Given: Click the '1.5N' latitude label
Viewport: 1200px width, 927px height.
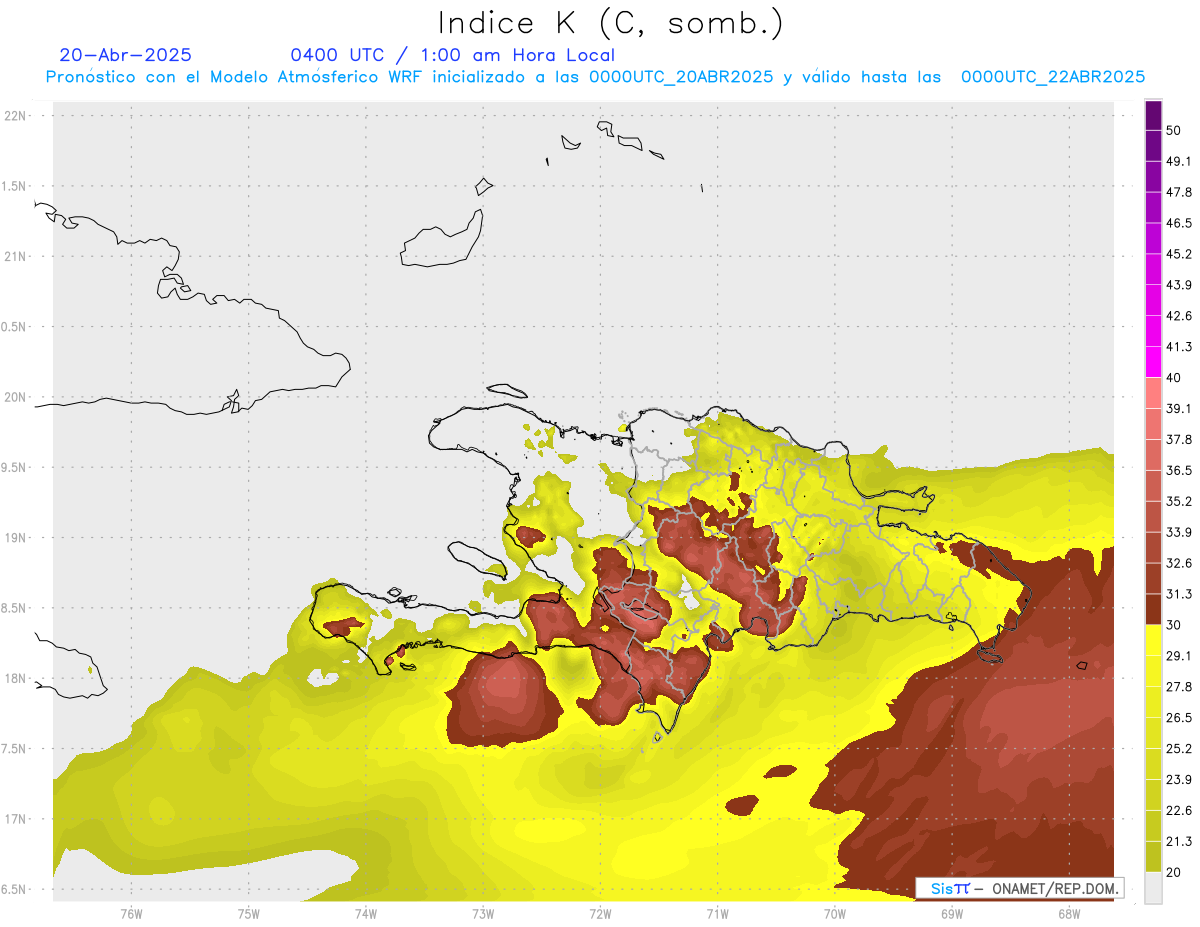Looking at the screenshot, I should [x=15, y=186].
